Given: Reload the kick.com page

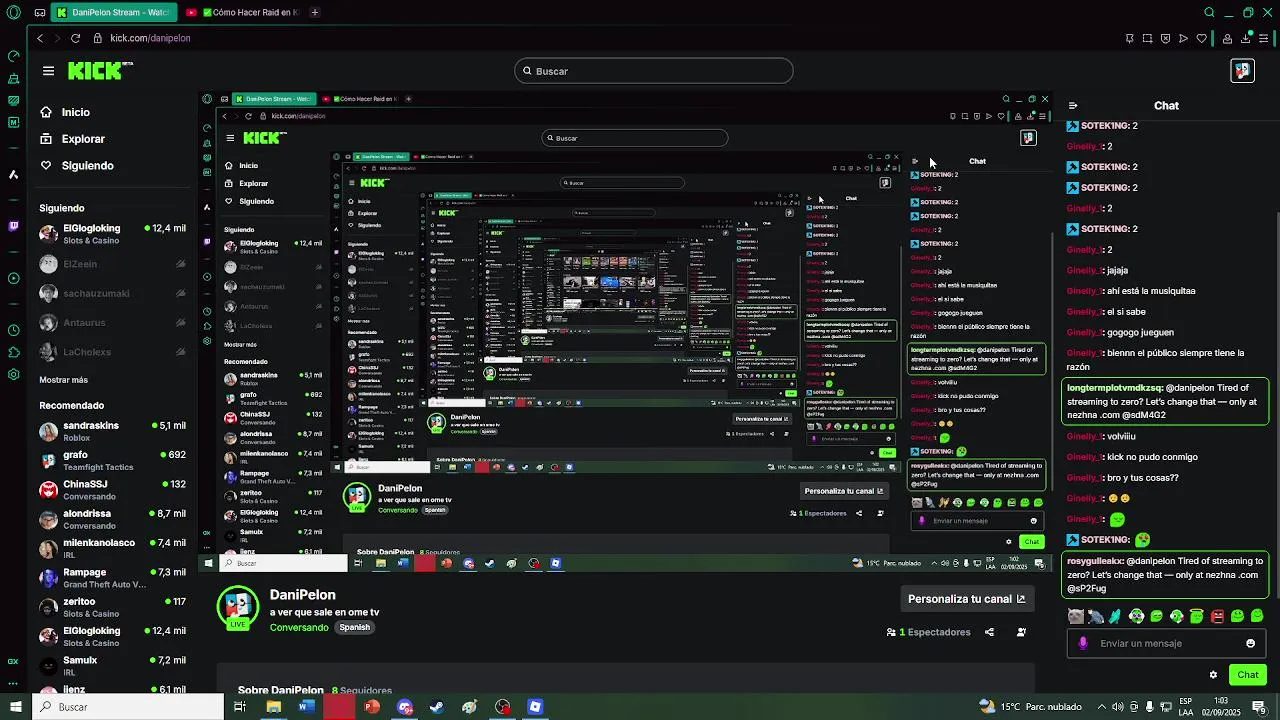Looking at the screenshot, I should coord(75,38).
